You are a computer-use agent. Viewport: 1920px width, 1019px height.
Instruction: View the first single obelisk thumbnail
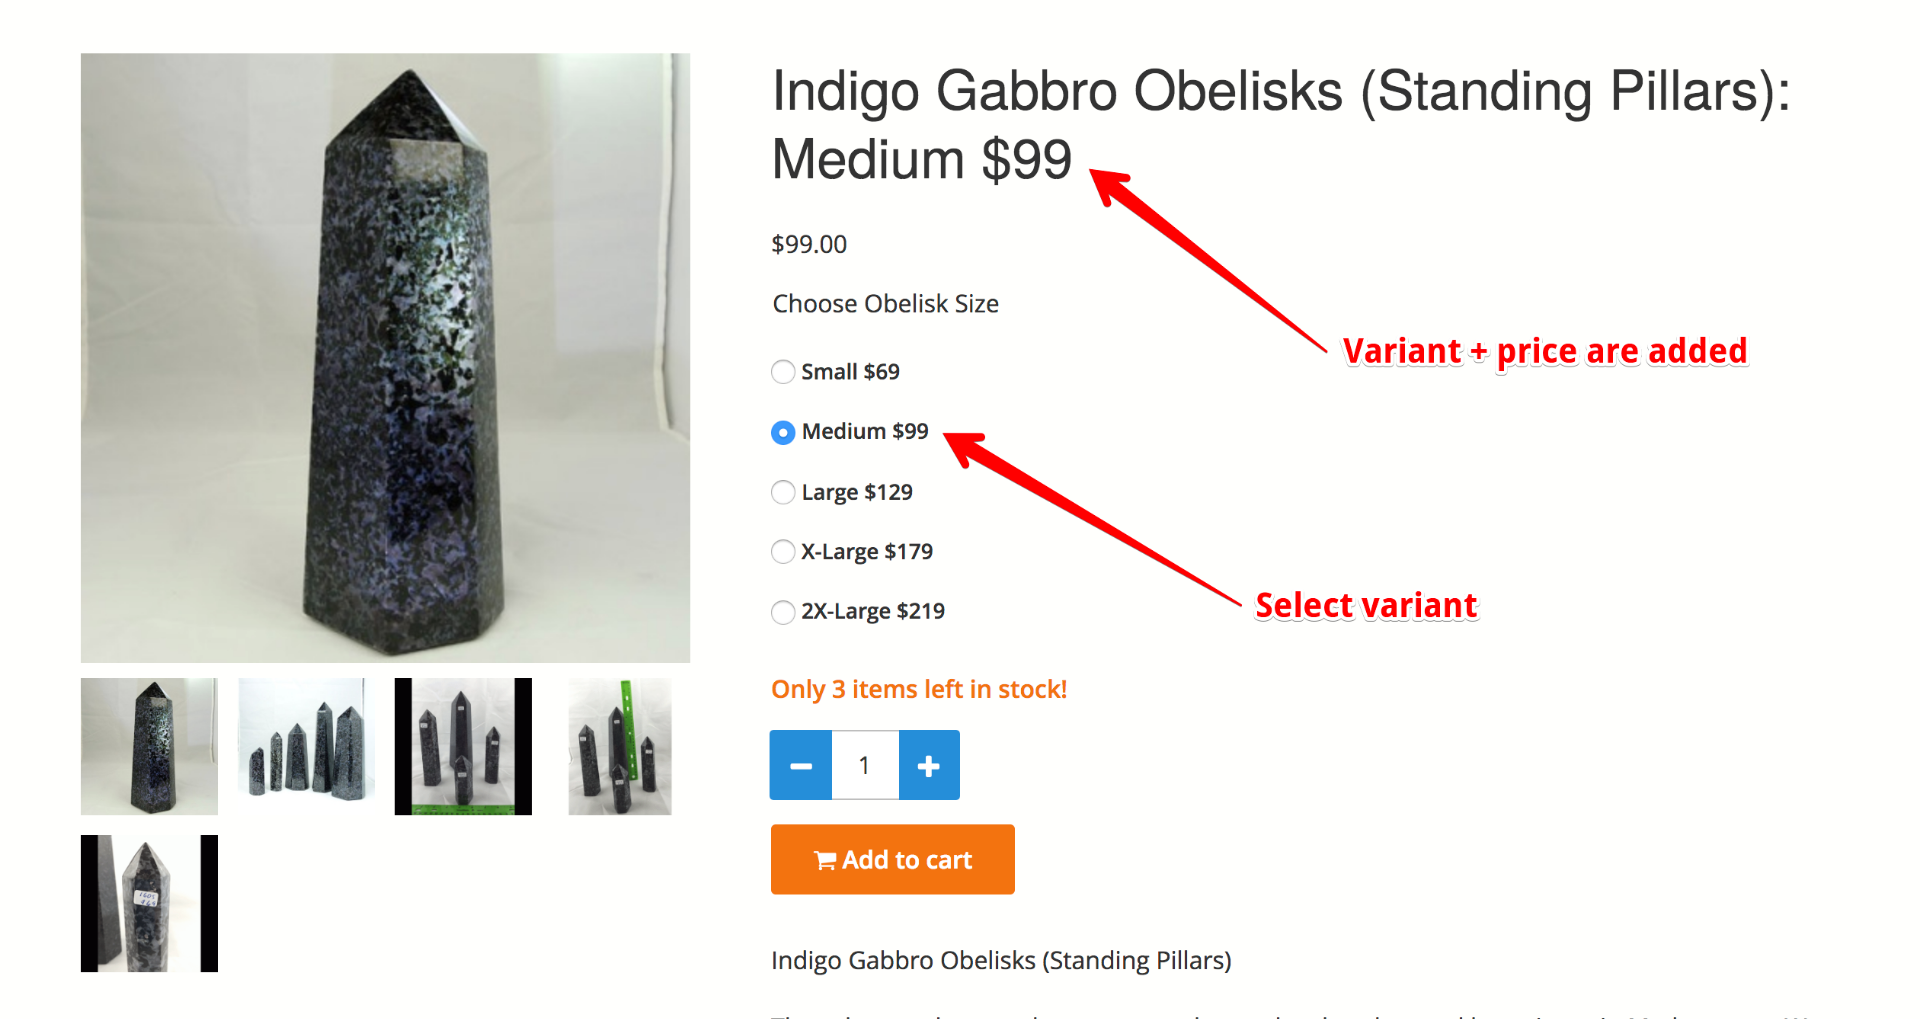(149, 746)
